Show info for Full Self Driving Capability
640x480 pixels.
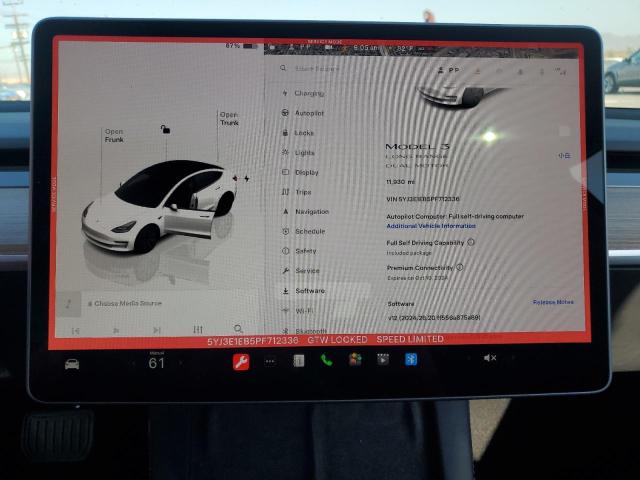pos(471,242)
